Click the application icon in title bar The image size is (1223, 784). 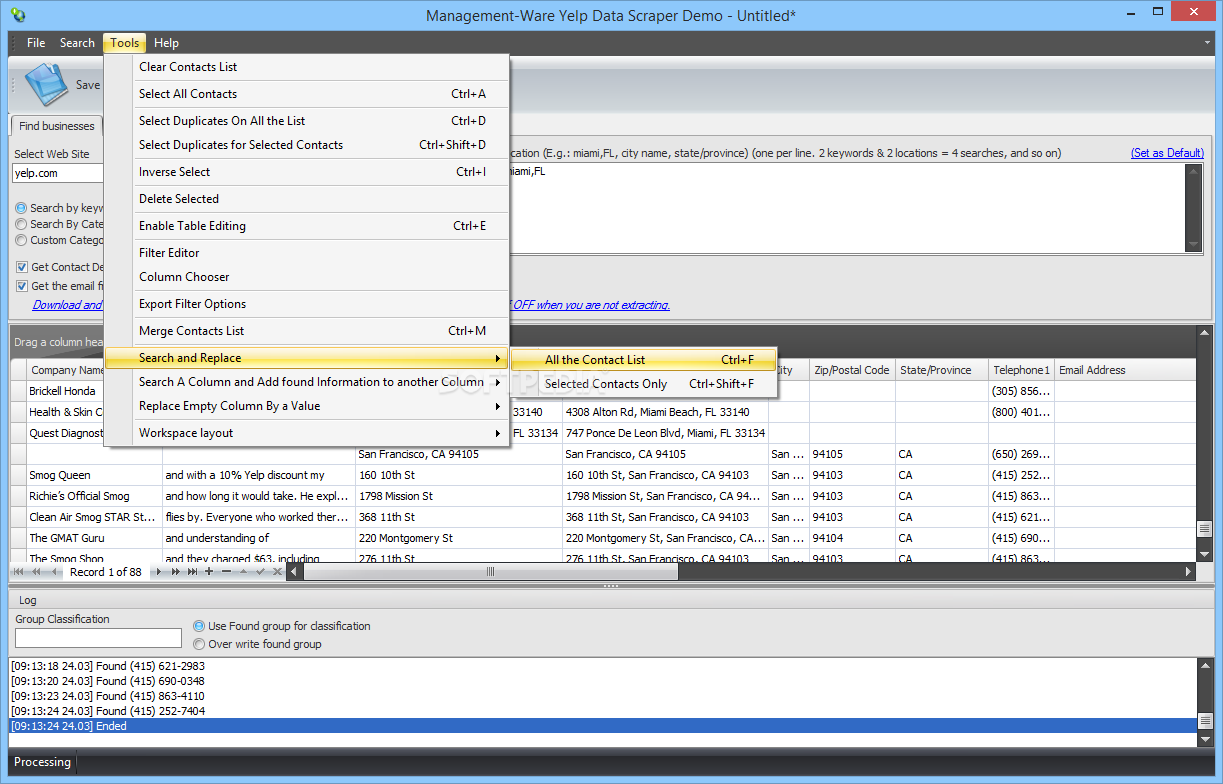[17, 15]
